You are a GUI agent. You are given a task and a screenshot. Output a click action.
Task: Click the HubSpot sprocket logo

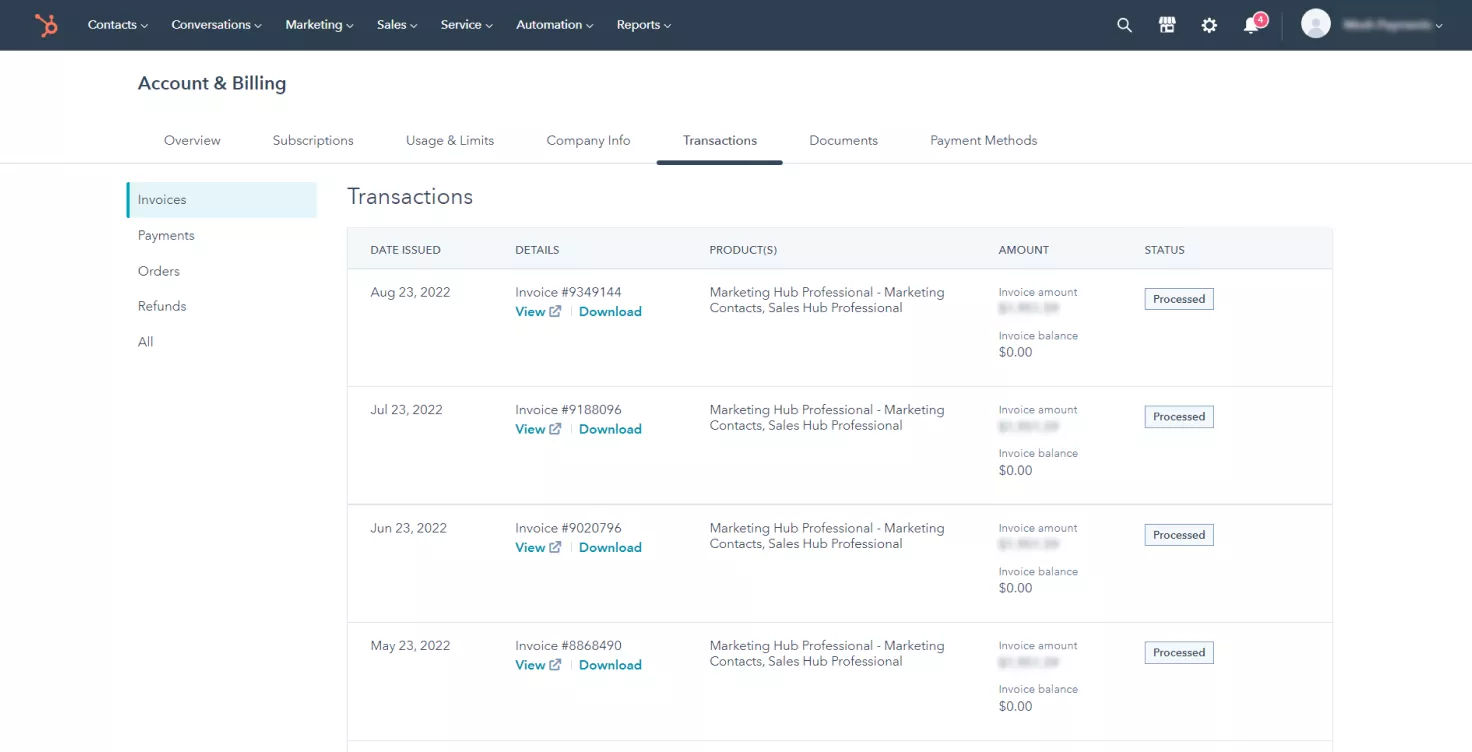[x=46, y=25]
